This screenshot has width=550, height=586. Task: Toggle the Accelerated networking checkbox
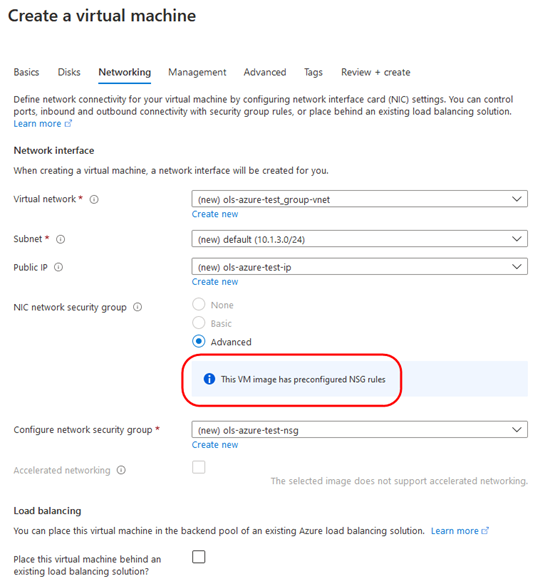pyautogui.click(x=198, y=467)
